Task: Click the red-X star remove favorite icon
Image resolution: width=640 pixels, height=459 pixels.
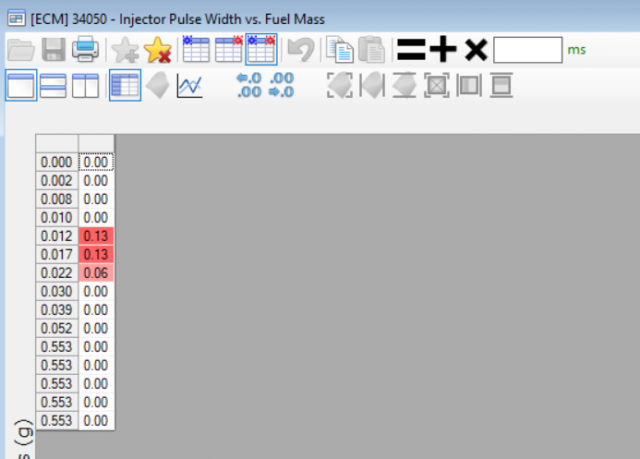Action: 158,49
